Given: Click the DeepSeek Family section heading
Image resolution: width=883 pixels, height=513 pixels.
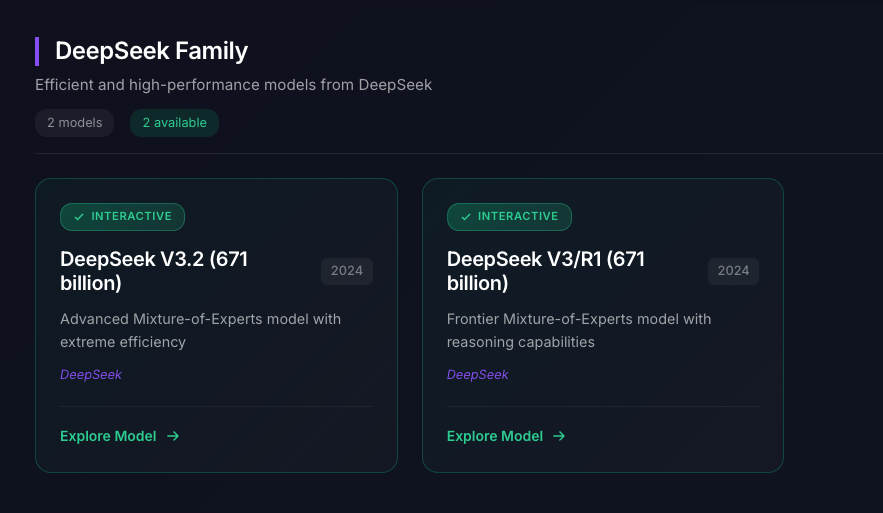Looking at the screenshot, I should (x=151, y=51).
